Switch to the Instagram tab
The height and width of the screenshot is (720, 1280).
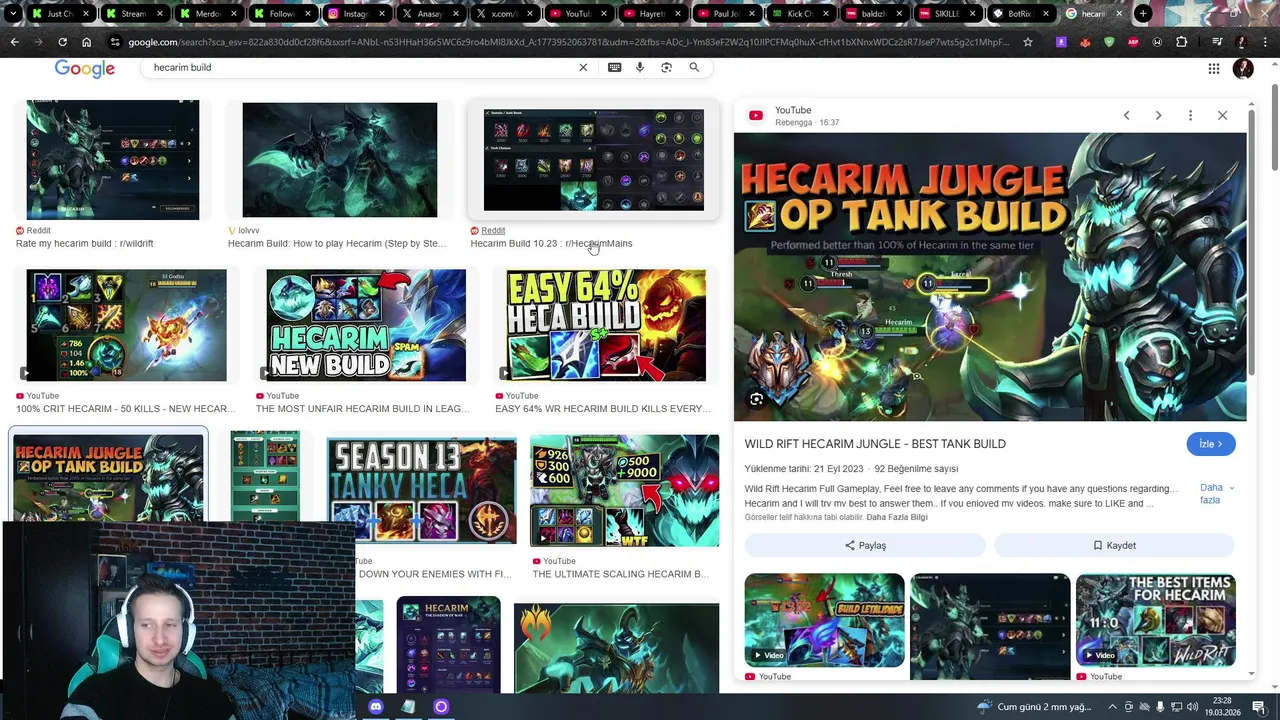tap(358, 14)
